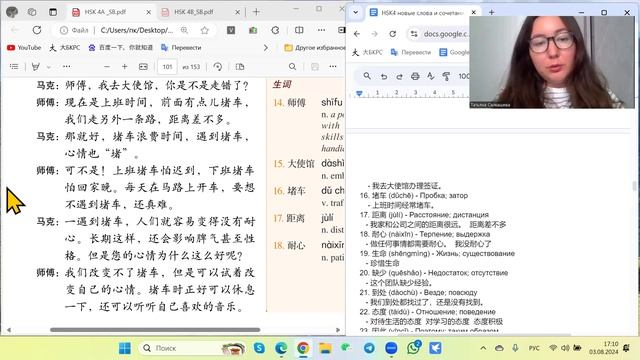The image size is (640, 360).
Task: Open Edge split screen icon
Action: [x=299, y=30]
